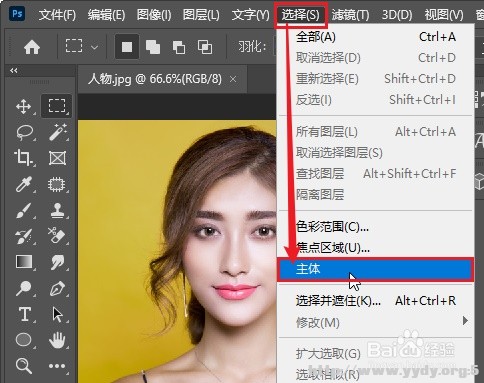Open the 文件(F) File menu
Image resolution: width=484 pixels, height=383 pixels.
[x=57, y=15]
